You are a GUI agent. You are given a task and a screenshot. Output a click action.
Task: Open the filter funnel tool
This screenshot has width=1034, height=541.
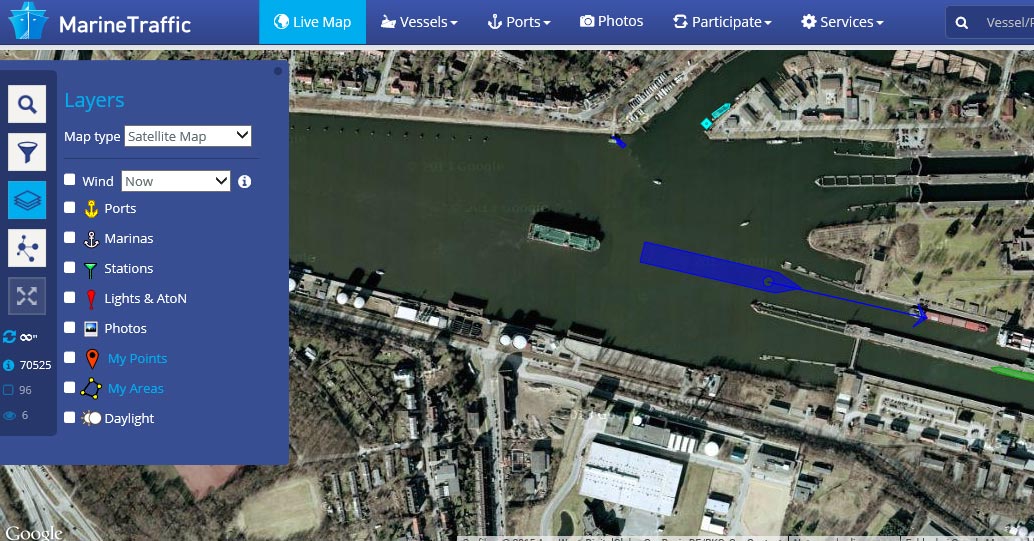pyautogui.click(x=27, y=152)
